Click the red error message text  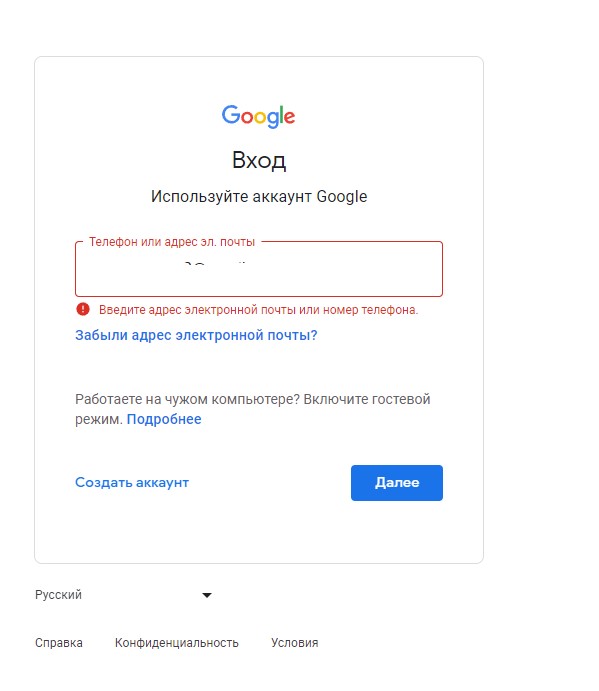point(258,310)
